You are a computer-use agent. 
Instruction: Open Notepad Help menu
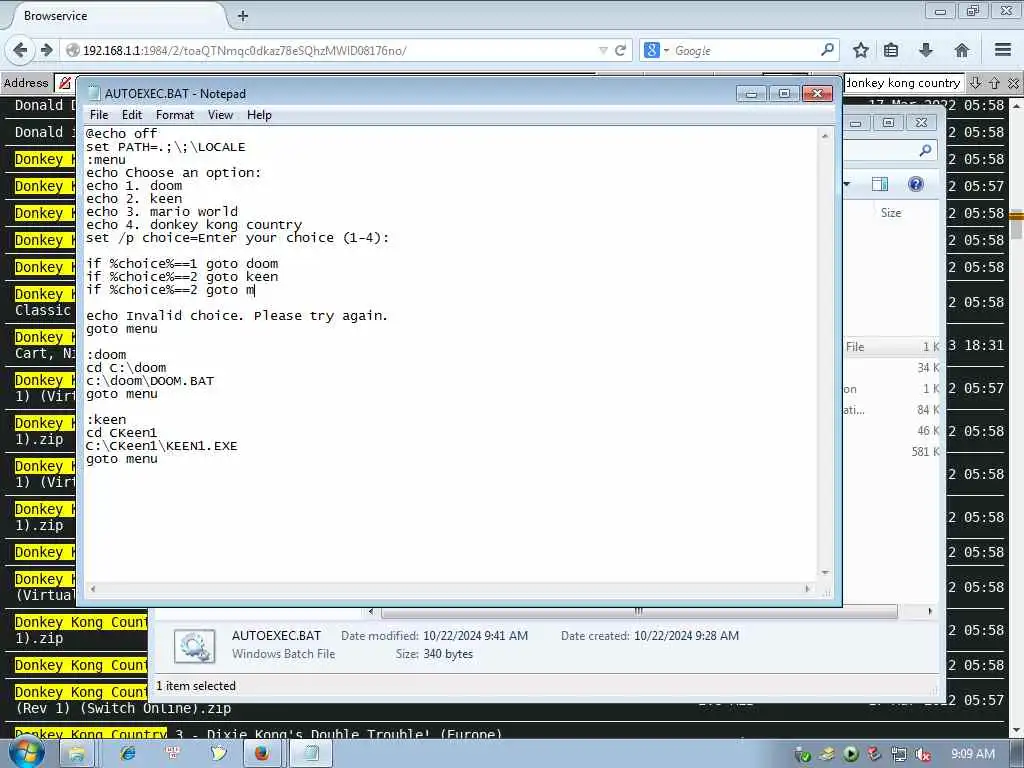click(x=259, y=115)
